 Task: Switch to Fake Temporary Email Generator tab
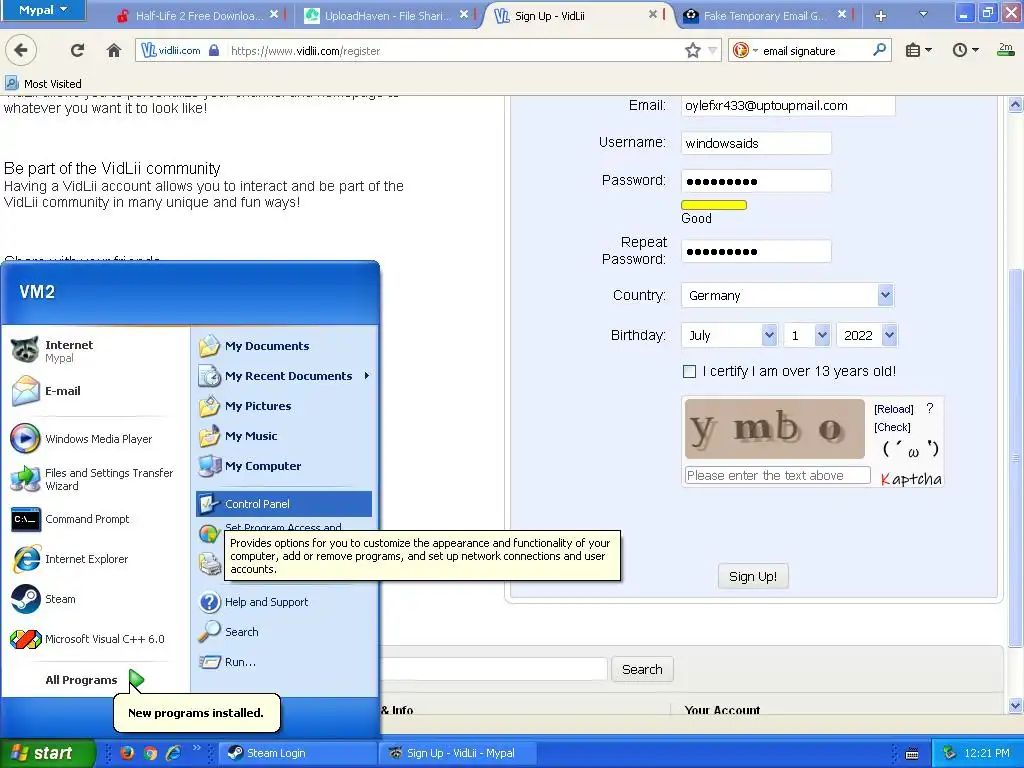[763, 16]
